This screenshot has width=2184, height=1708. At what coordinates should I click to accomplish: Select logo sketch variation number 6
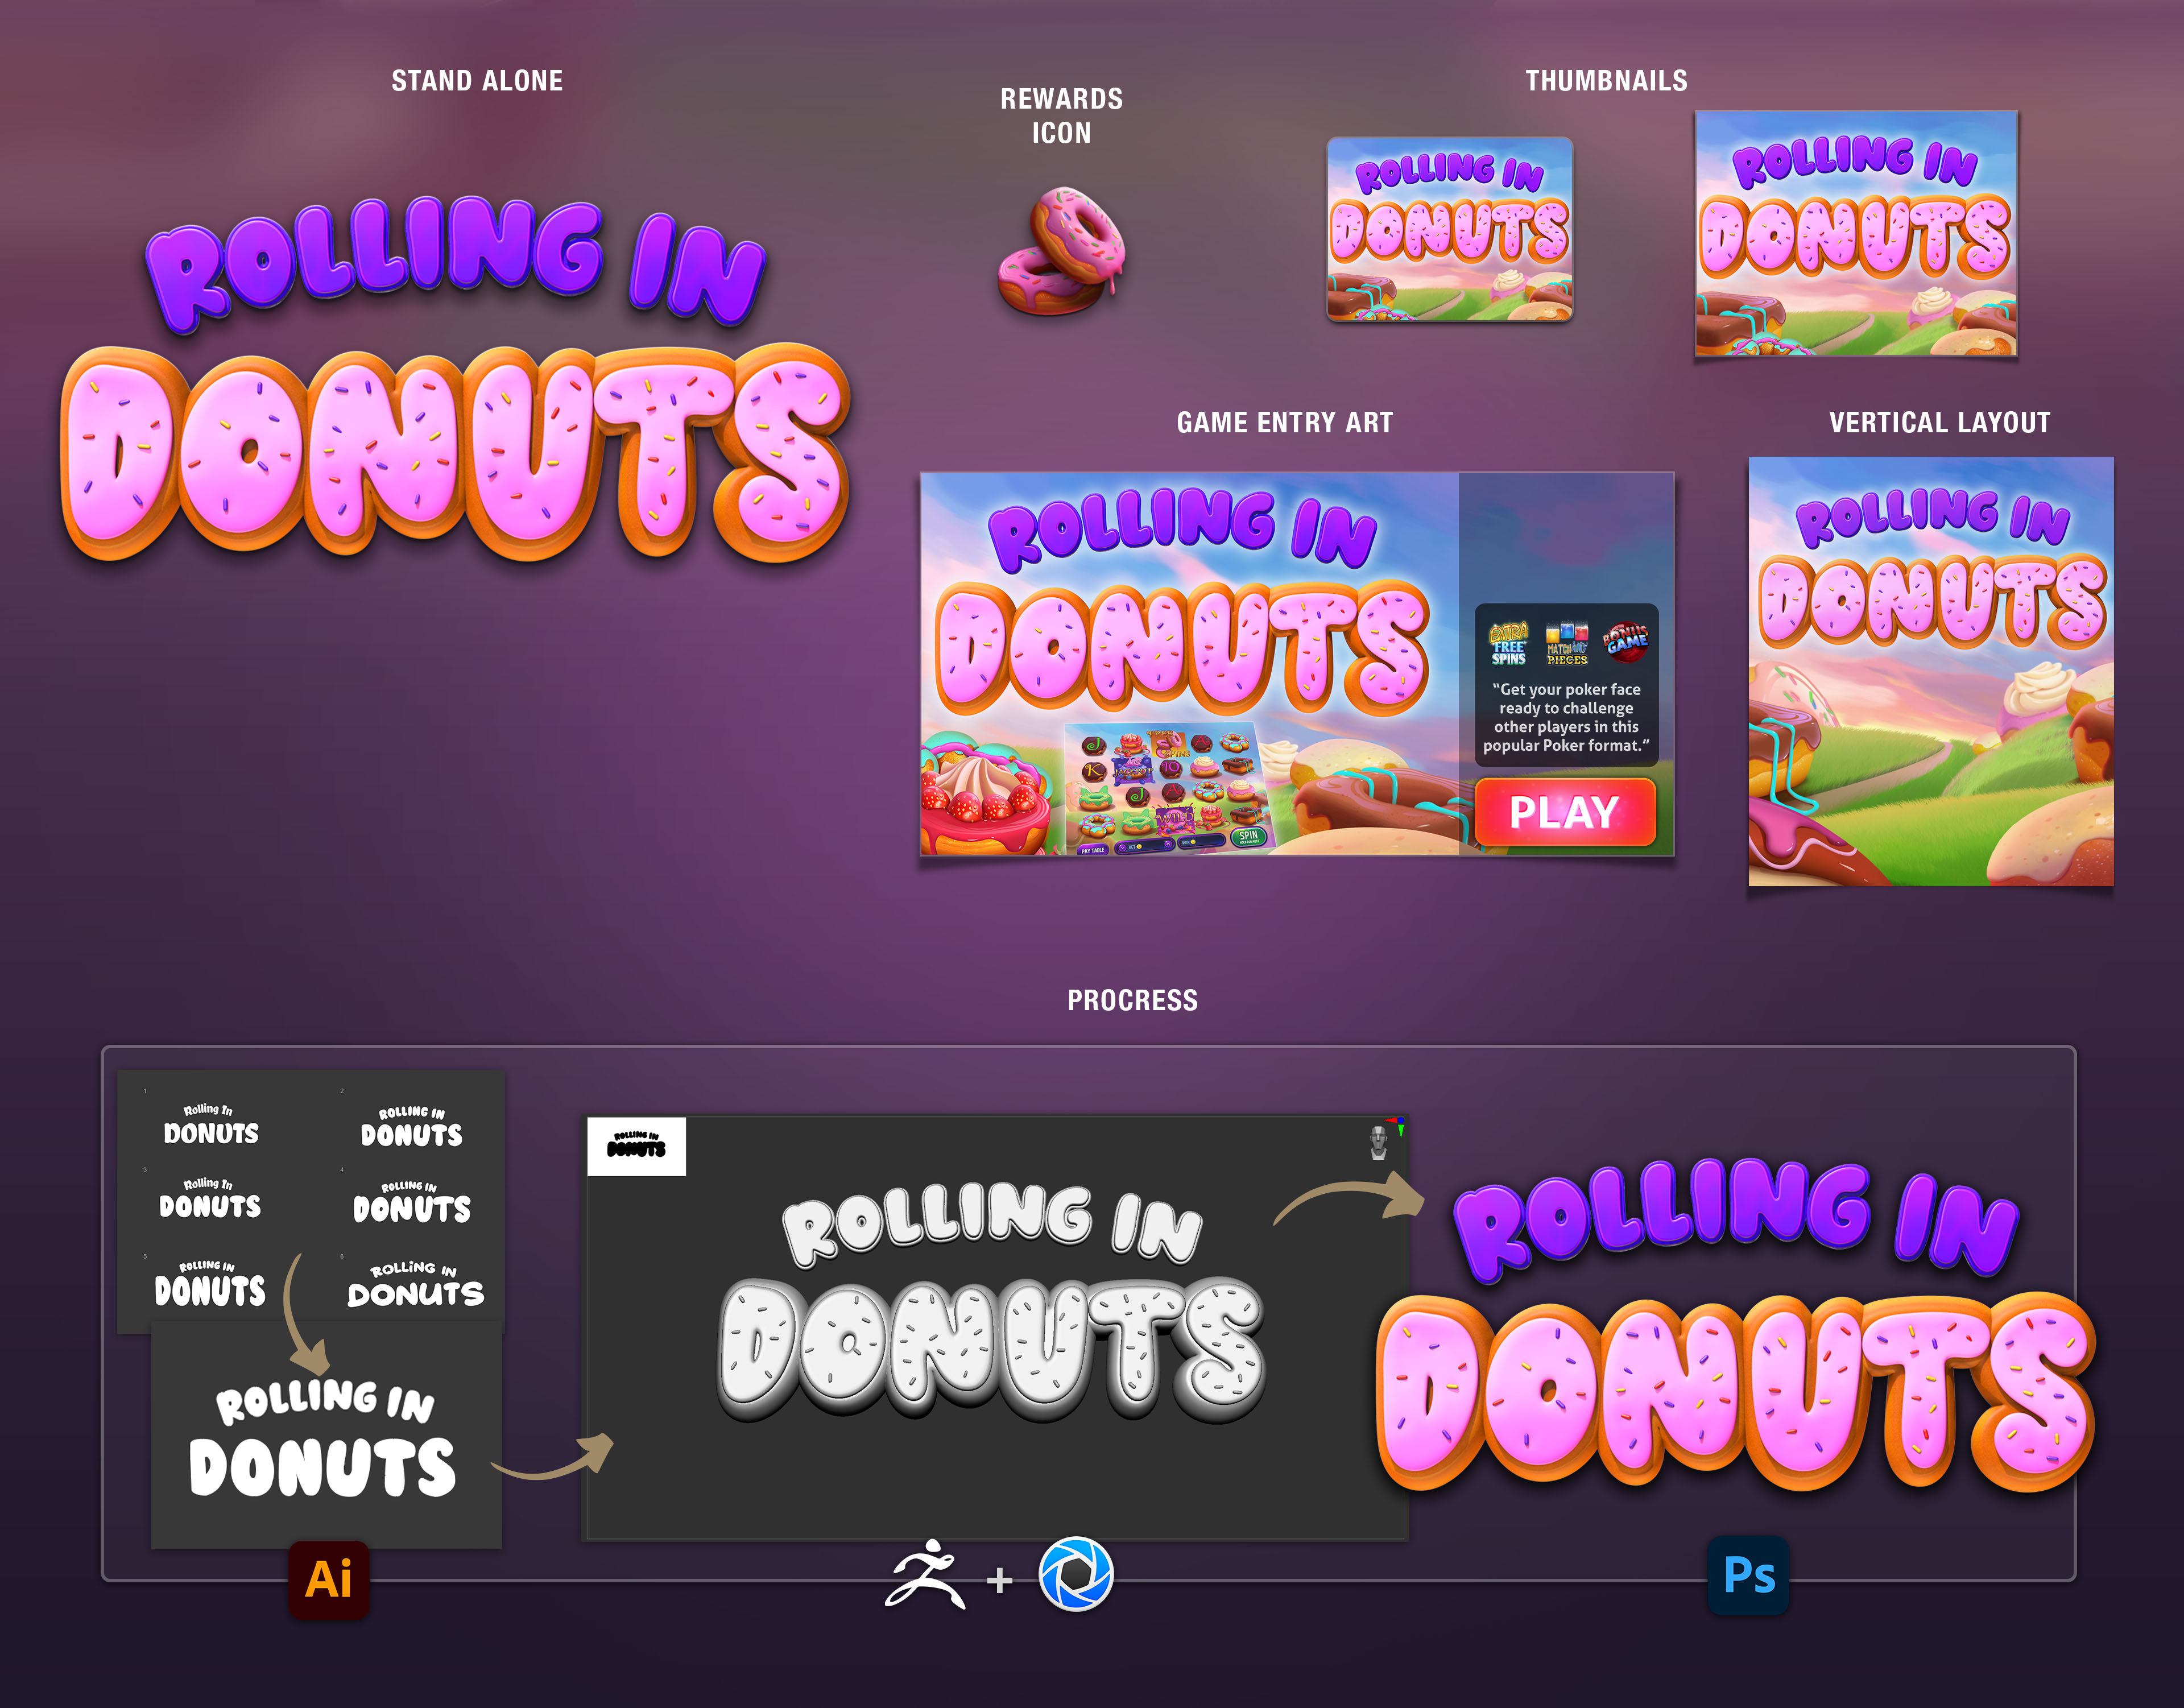tap(415, 1285)
